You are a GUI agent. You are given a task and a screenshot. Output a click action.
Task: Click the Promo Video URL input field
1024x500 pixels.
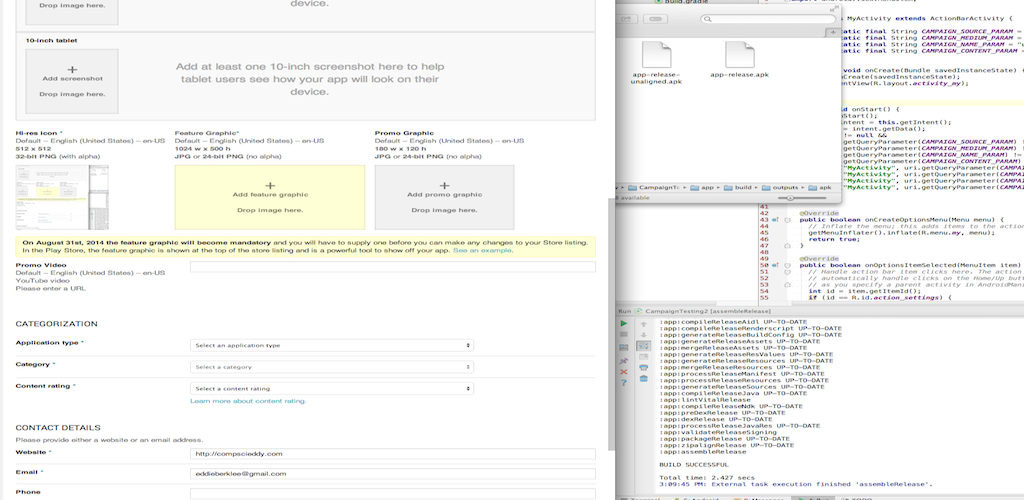pos(392,267)
